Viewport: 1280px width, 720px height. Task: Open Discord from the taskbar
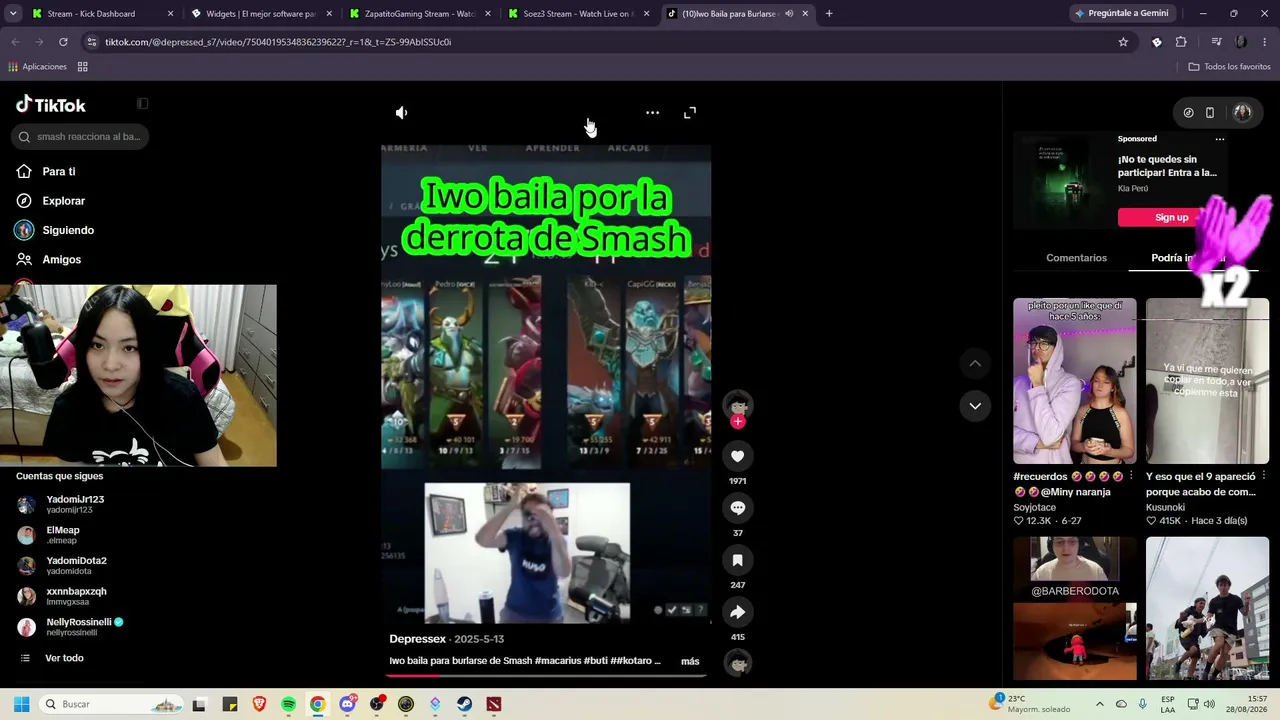click(x=347, y=704)
